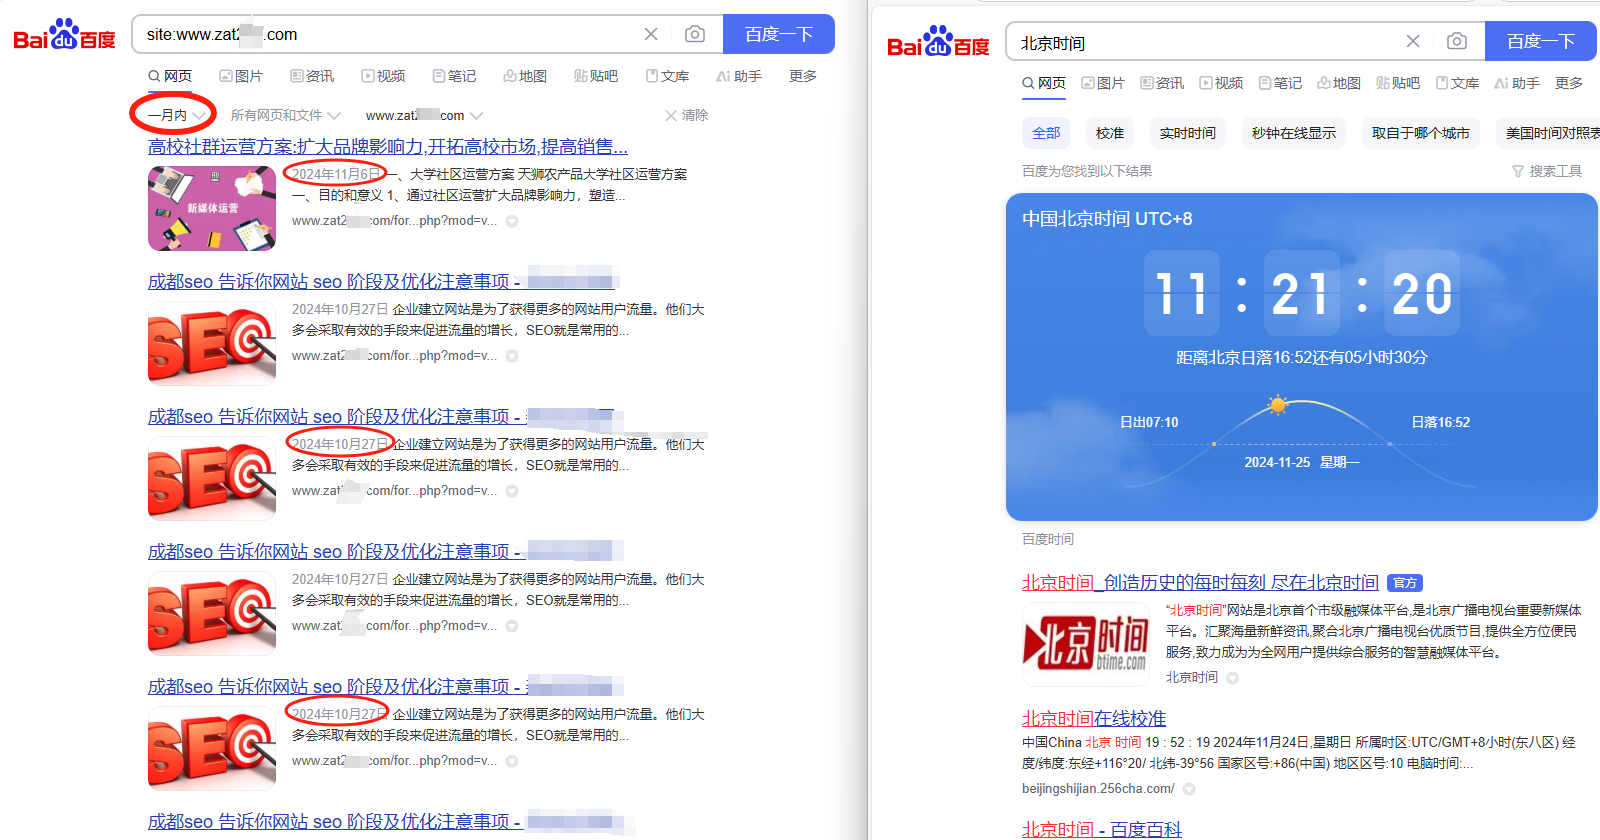1600x840 pixels.
Task: Open the 北京时间在线校准 link
Action: pyautogui.click(x=1094, y=719)
